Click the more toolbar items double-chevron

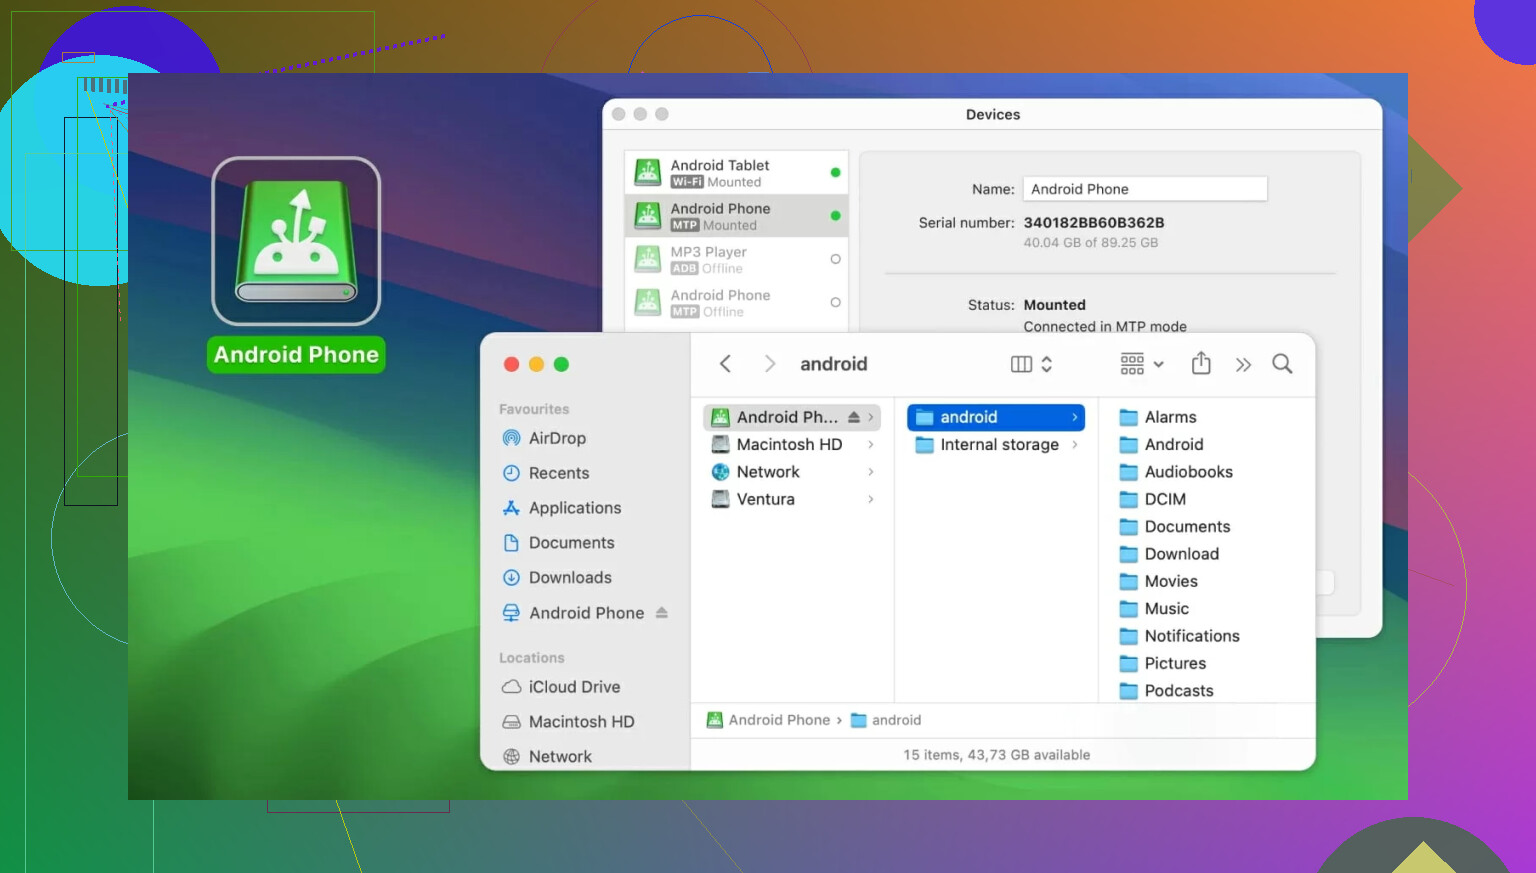coord(1243,365)
